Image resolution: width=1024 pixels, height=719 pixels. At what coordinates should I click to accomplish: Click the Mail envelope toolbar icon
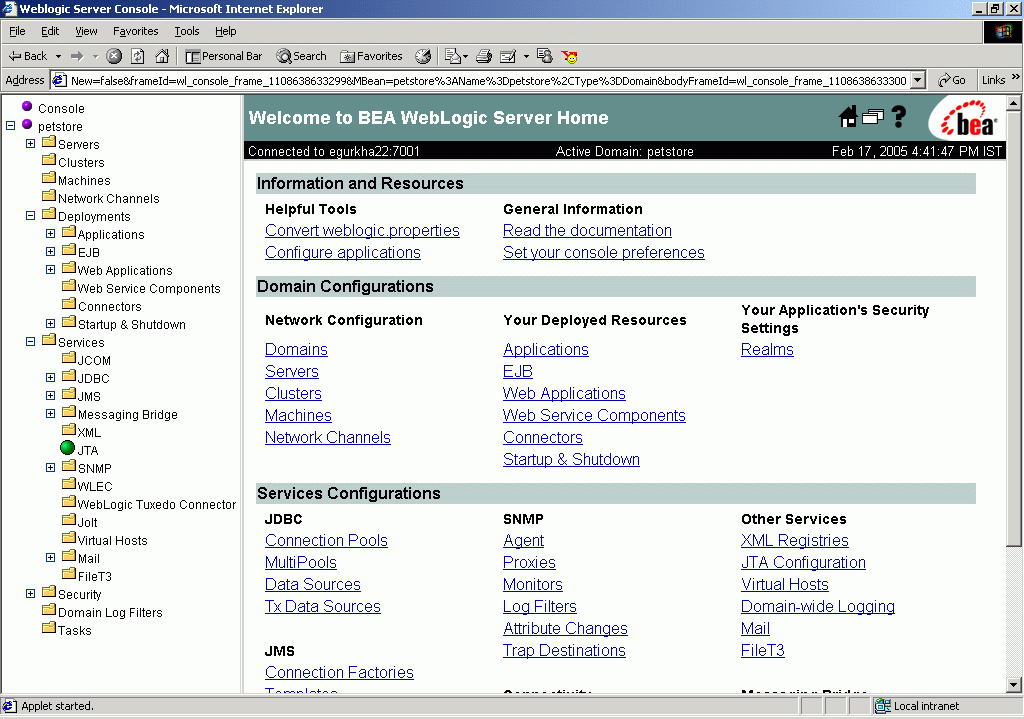pos(456,56)
